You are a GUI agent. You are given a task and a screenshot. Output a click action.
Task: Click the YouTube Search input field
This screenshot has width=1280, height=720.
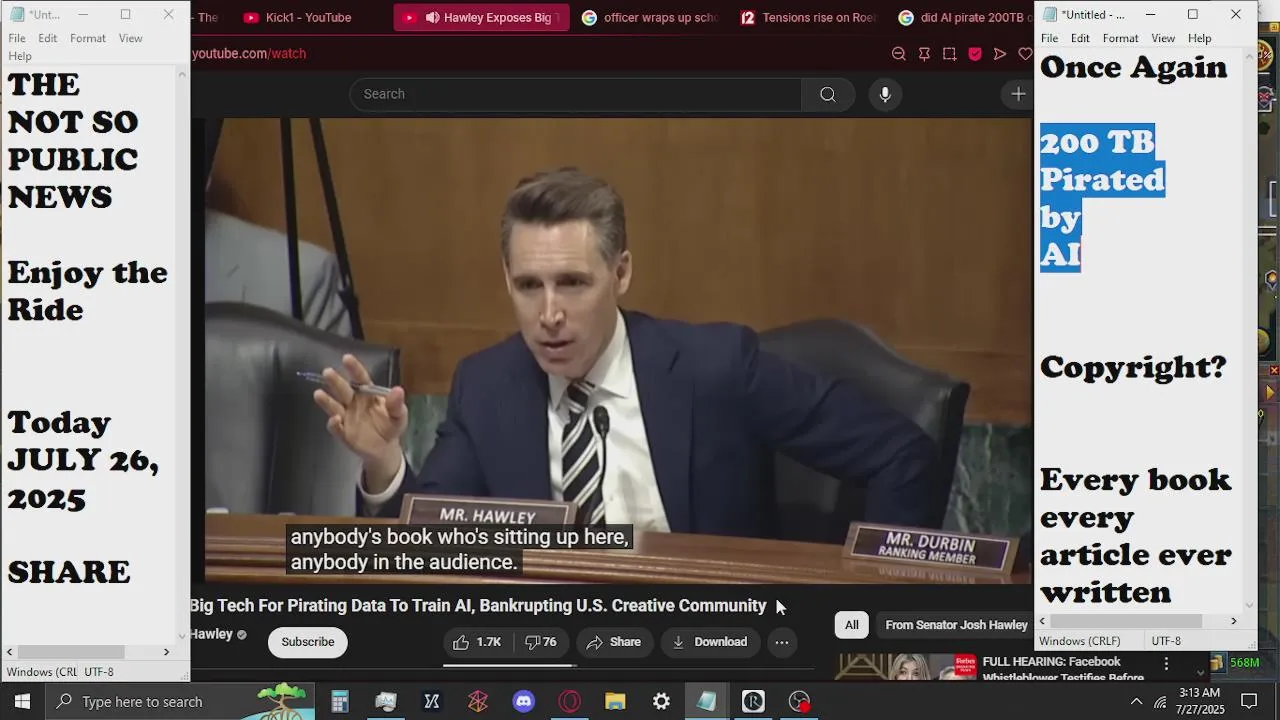tap(576, 94)
